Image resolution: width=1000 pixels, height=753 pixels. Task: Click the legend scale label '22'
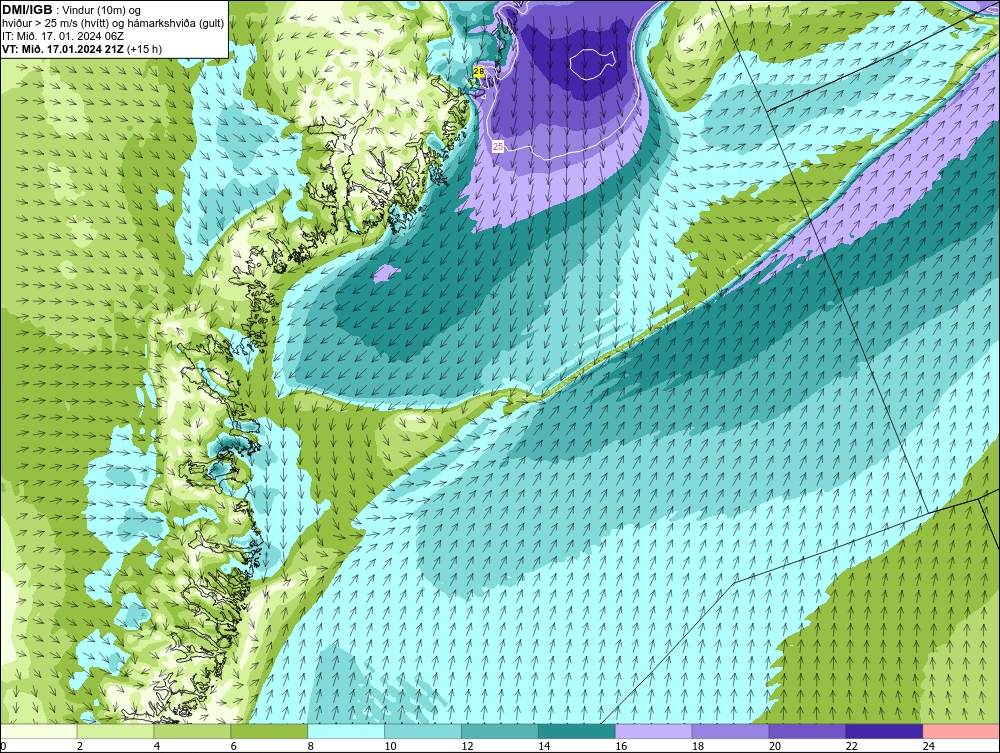click(x=851, y=746)
